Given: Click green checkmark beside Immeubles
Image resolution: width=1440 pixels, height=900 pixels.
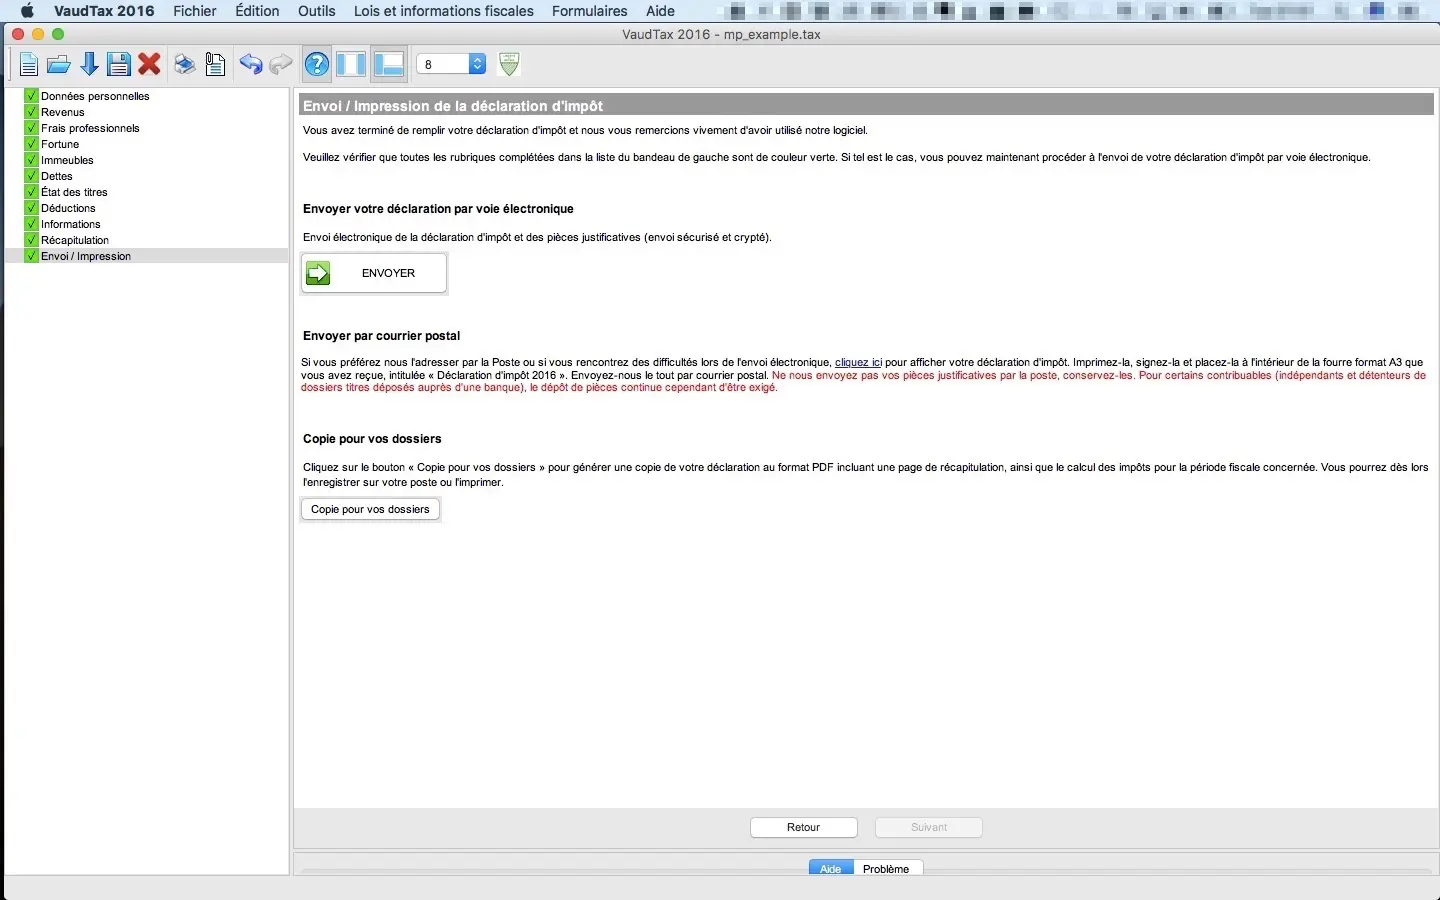Looking at the screenshot, I should point(31,160).
